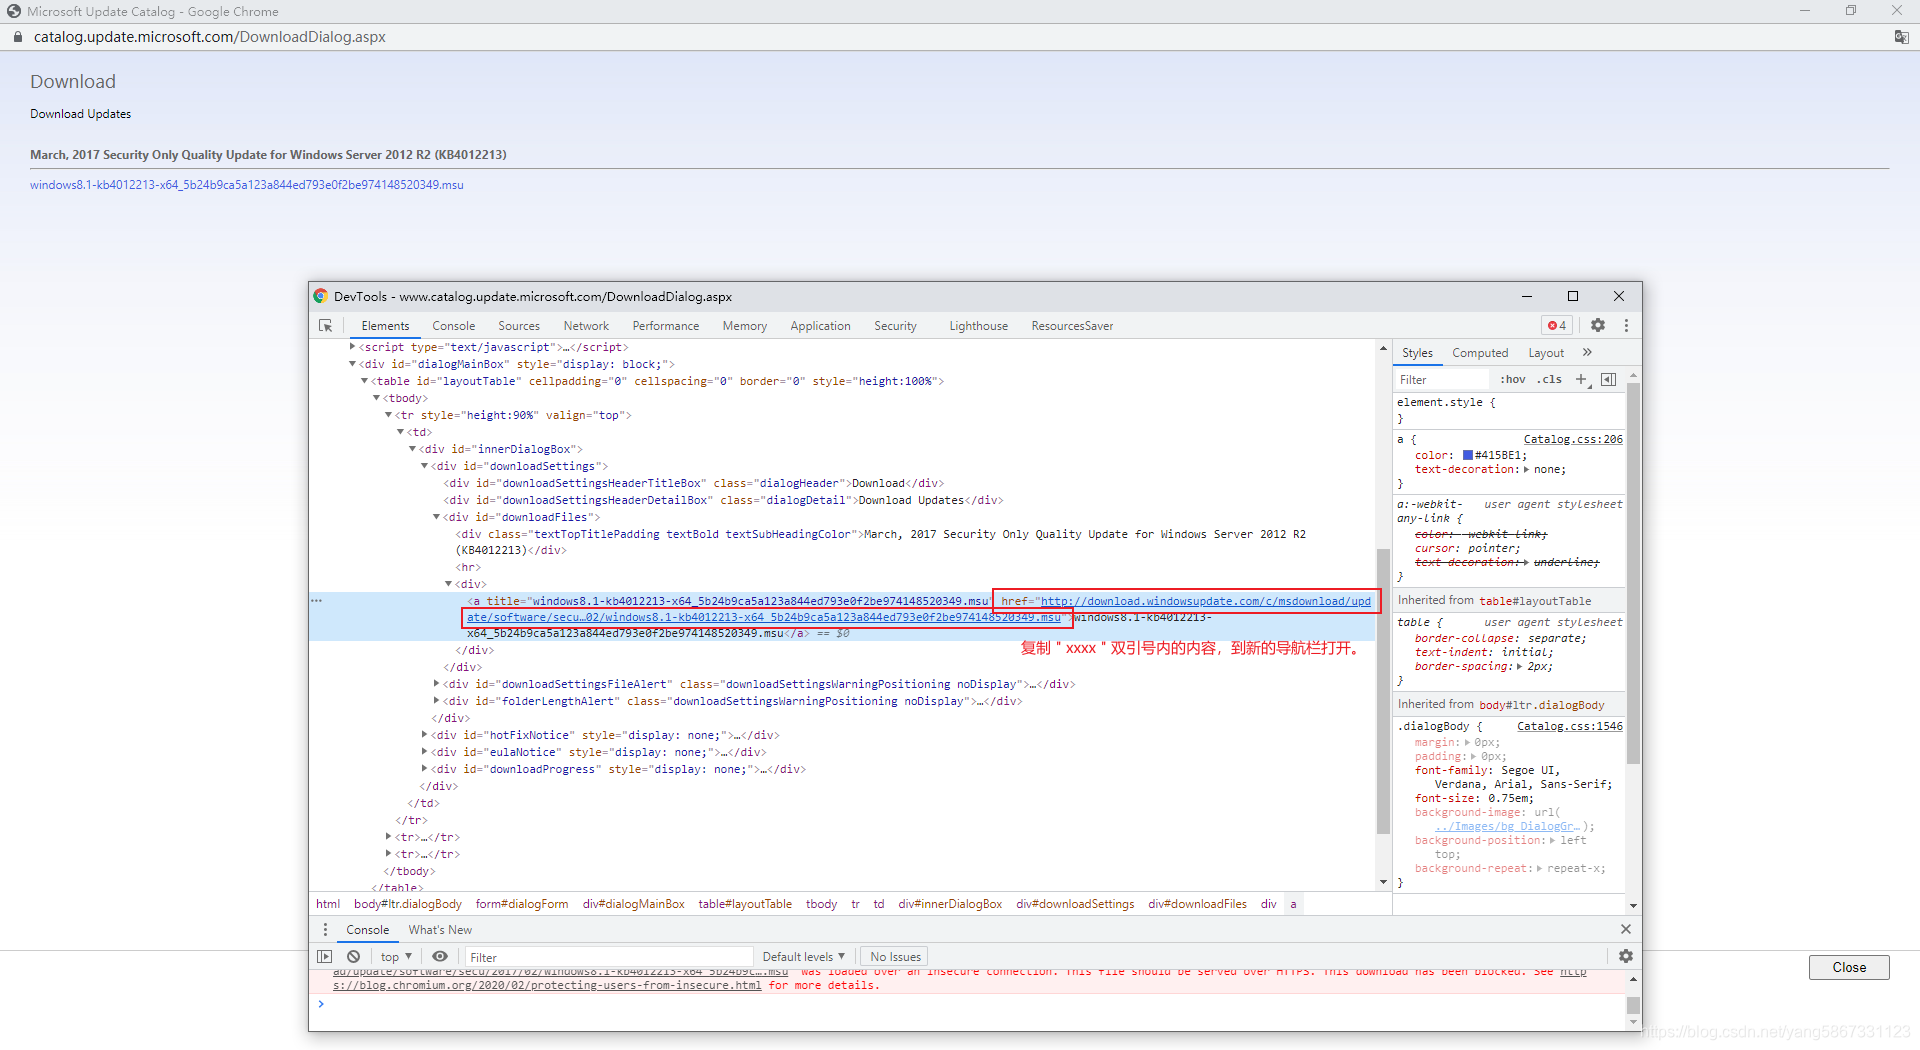1920x1050 pixels.
Task: Open the Lighthouse tab
Action: coord(978,326)
